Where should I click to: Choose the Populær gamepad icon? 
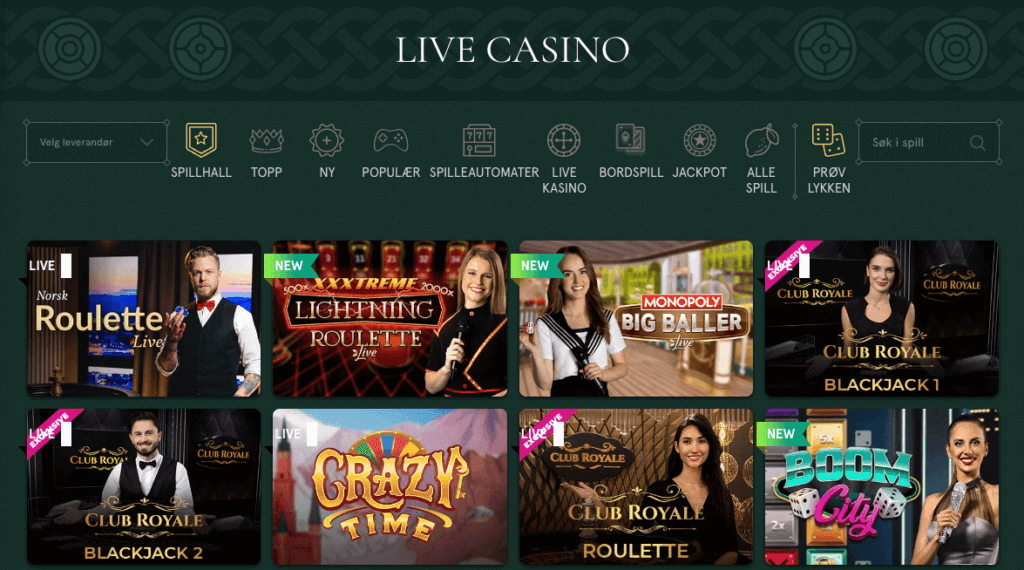(x=391, y=140)
